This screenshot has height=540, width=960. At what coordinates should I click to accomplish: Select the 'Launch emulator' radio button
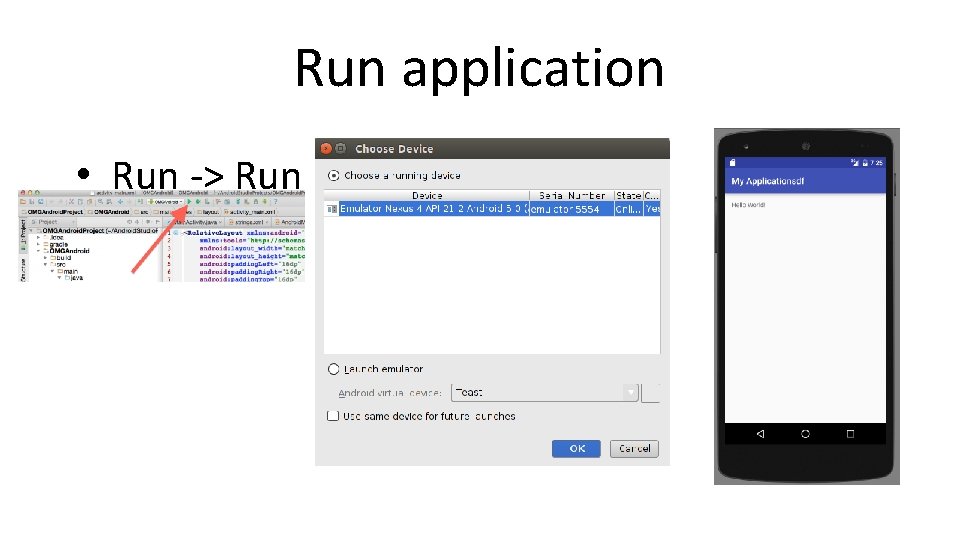coord(333,369)
